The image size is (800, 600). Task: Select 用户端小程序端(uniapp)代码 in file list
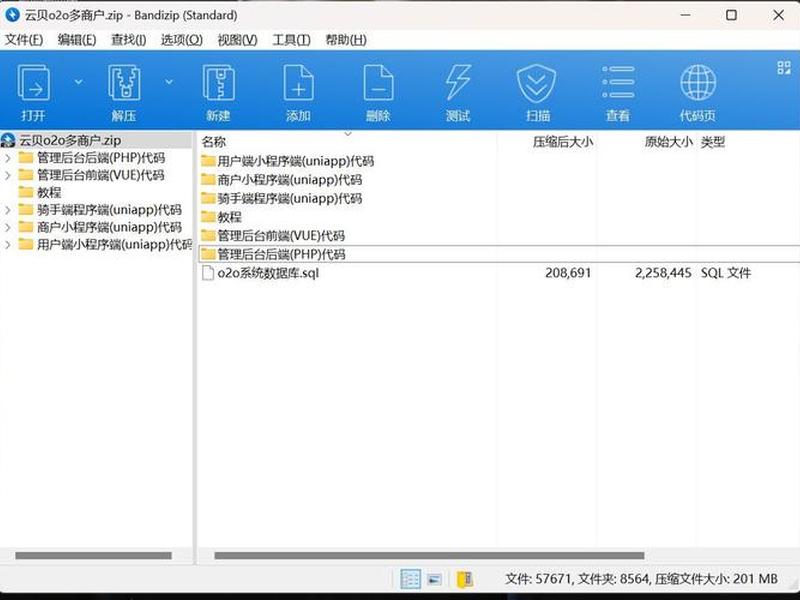coord(295,161)
